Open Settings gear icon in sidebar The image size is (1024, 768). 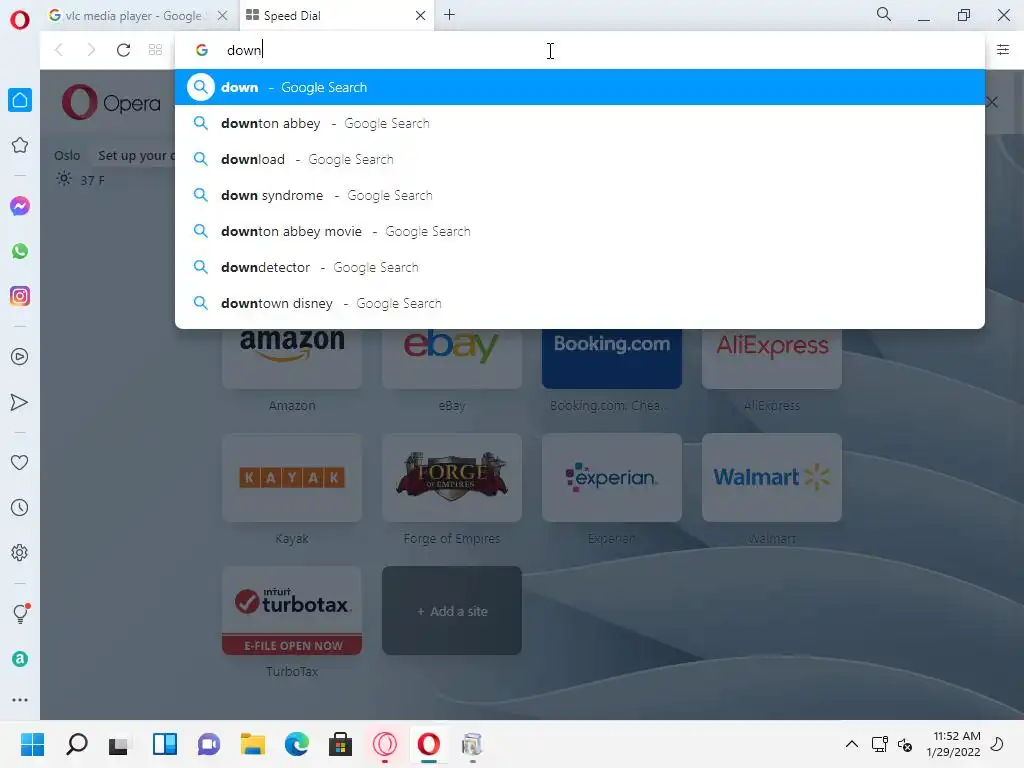(x=20, y=552)
